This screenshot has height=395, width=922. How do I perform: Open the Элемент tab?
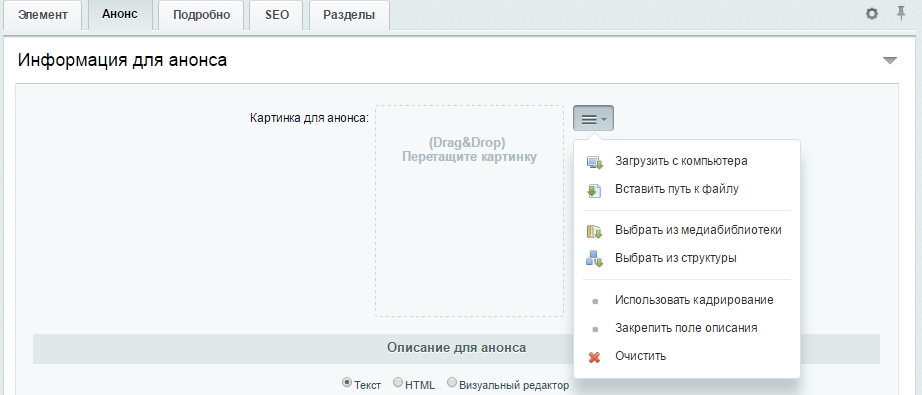point(42,15)
